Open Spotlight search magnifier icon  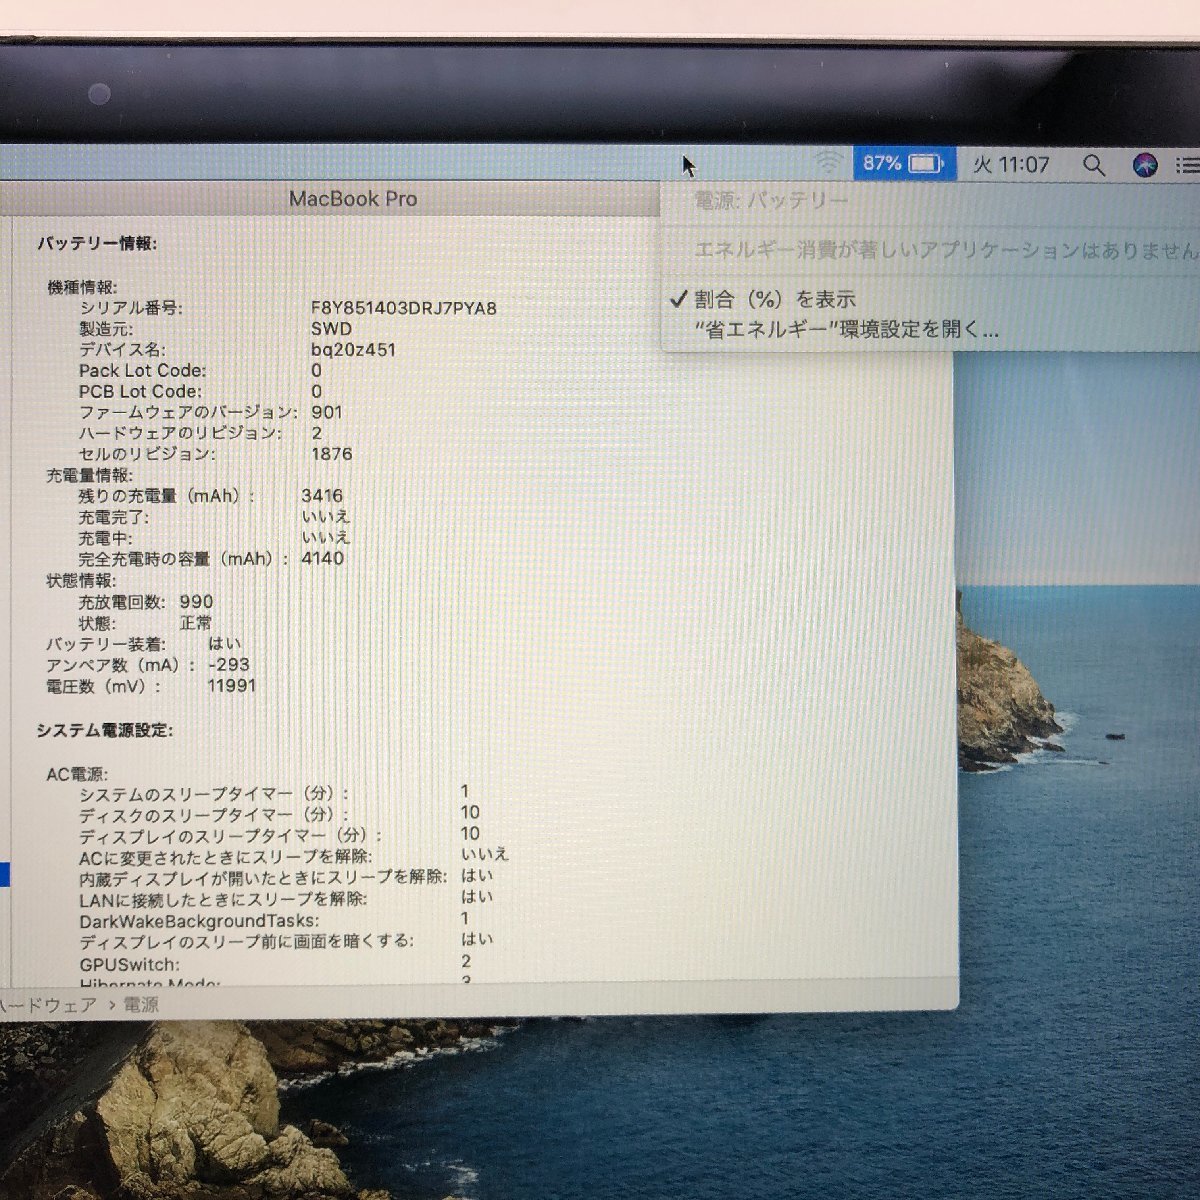pos(1094,165)
